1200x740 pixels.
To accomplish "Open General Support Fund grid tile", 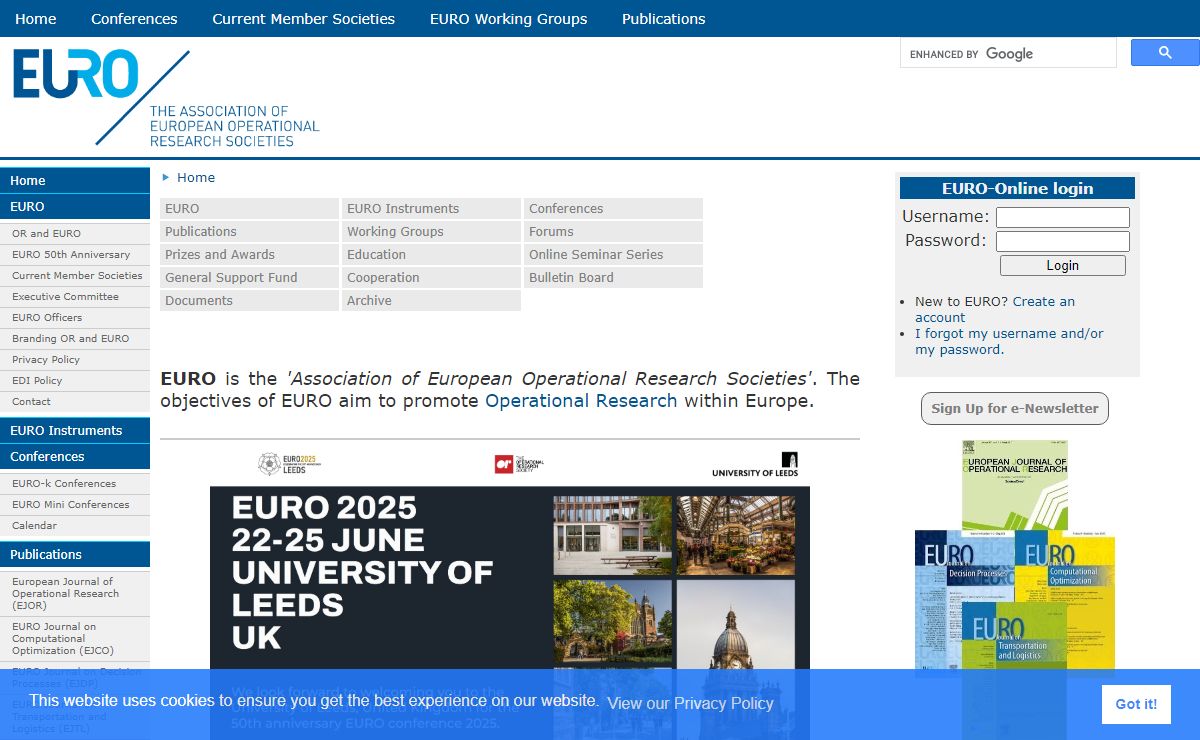I will click(249, 277).
